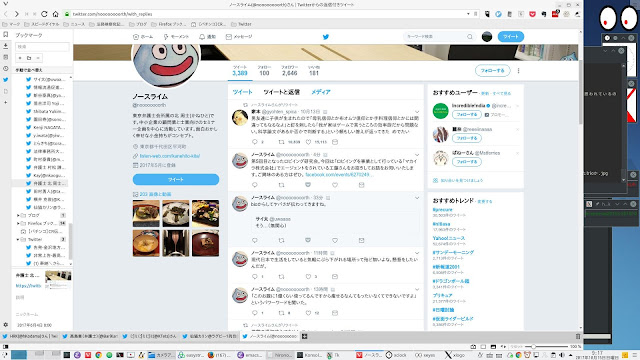Click the new folder icon in bookmarks panel
The height and width of the screenshot is (360, 640).
tap(29, 58)
